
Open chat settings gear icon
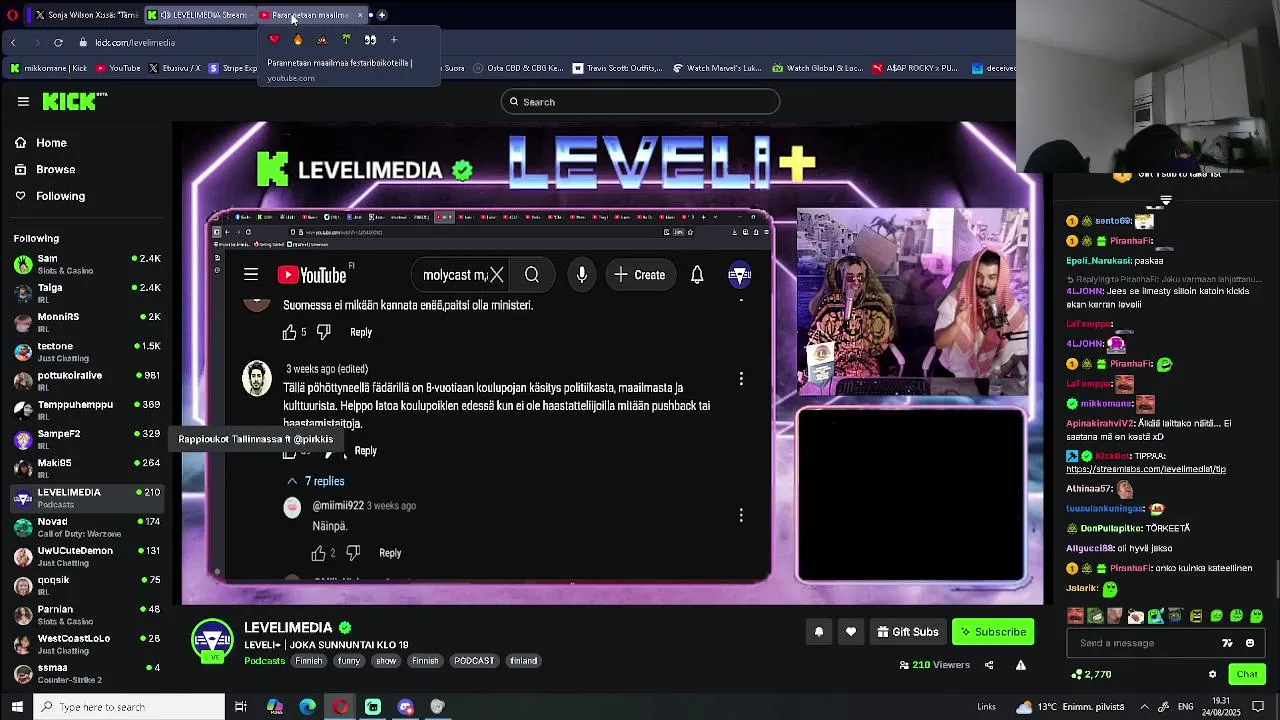[x=1212, y=674]
